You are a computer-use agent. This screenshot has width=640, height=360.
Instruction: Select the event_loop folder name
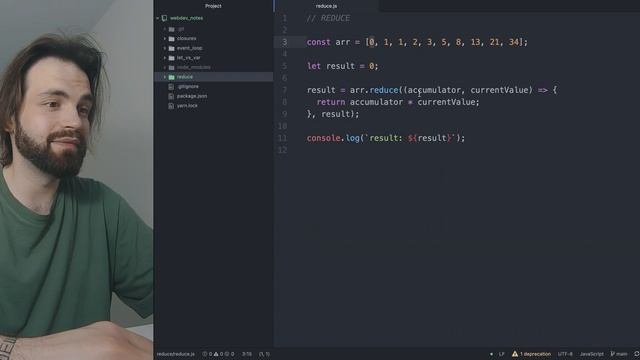tap(189, 48)
